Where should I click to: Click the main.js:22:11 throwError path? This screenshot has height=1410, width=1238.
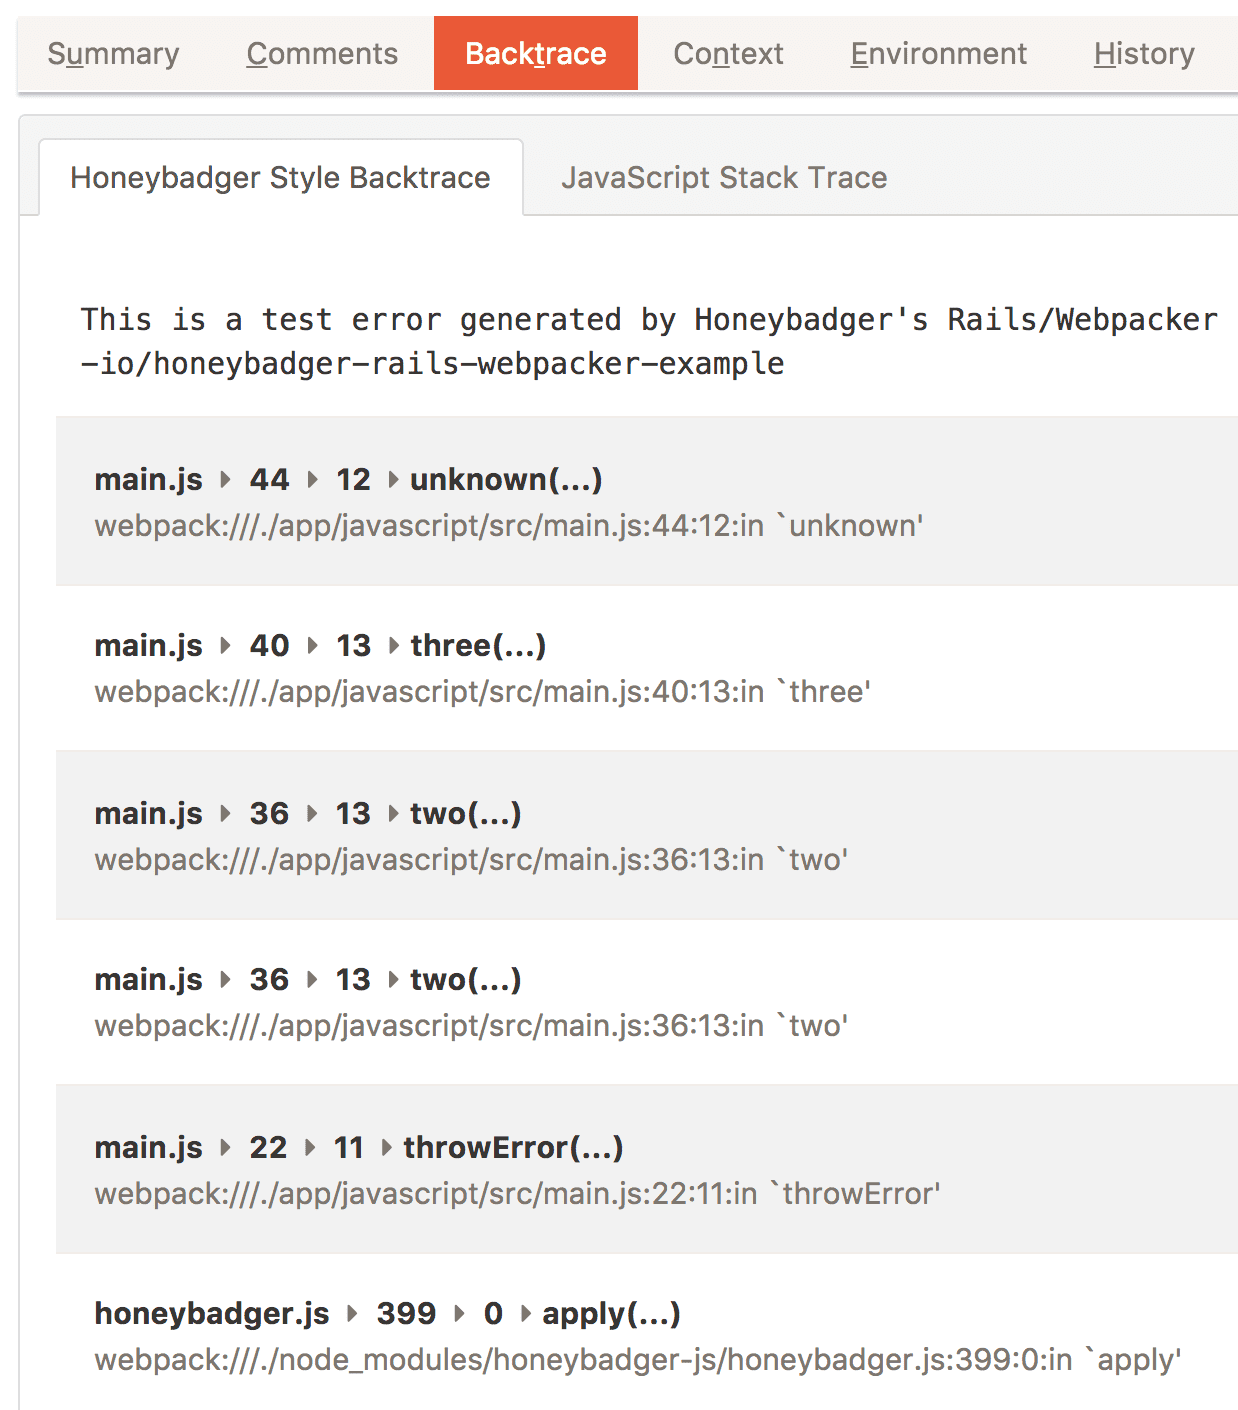coord(517,1194)
